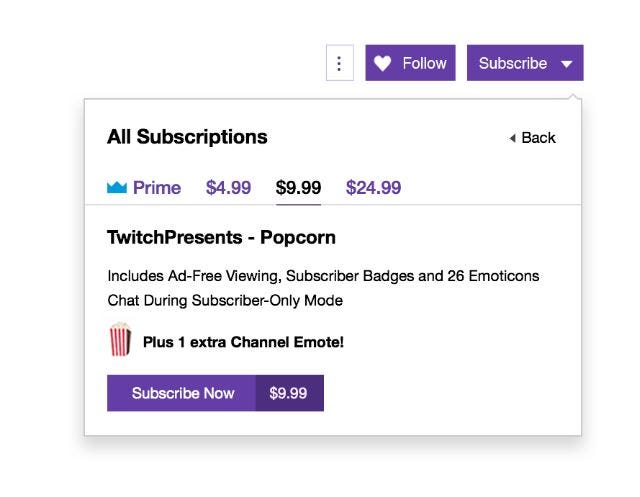Image resolution: width=640 pixels, height=497 pixels.
Task: Click the Follow button label
Action: [424, 64]
